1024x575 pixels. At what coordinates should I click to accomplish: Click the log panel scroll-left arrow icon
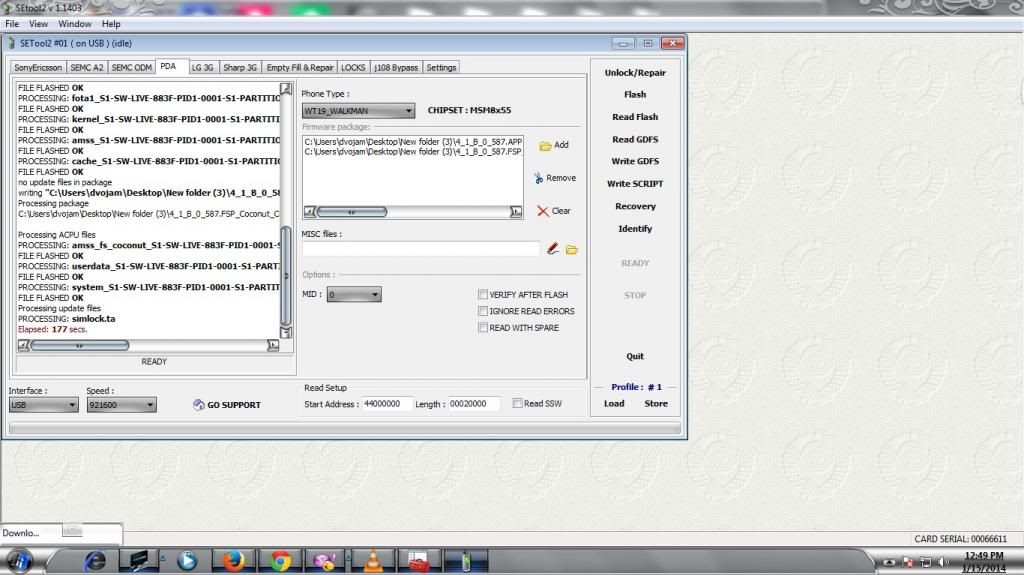tap(24, 345)
